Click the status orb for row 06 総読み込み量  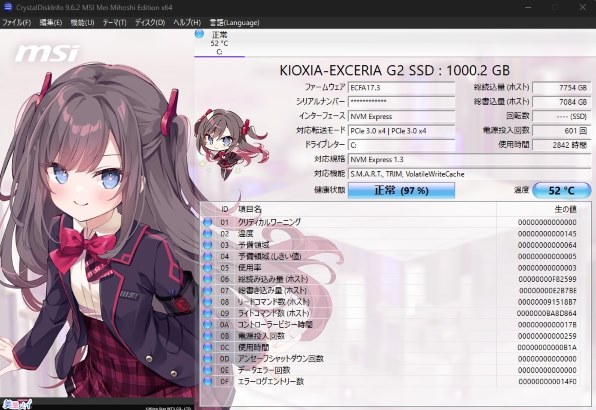tap(208, 279)
